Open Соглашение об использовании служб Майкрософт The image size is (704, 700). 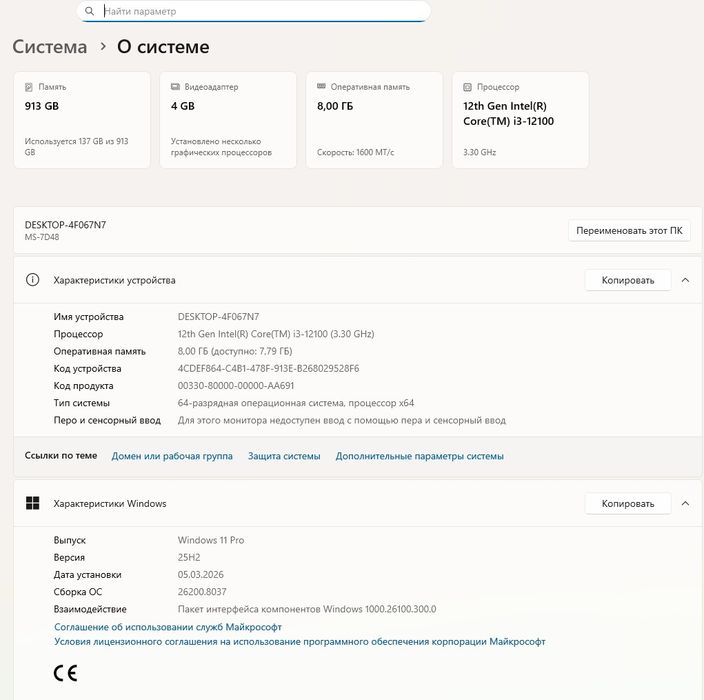click(168, 627)
